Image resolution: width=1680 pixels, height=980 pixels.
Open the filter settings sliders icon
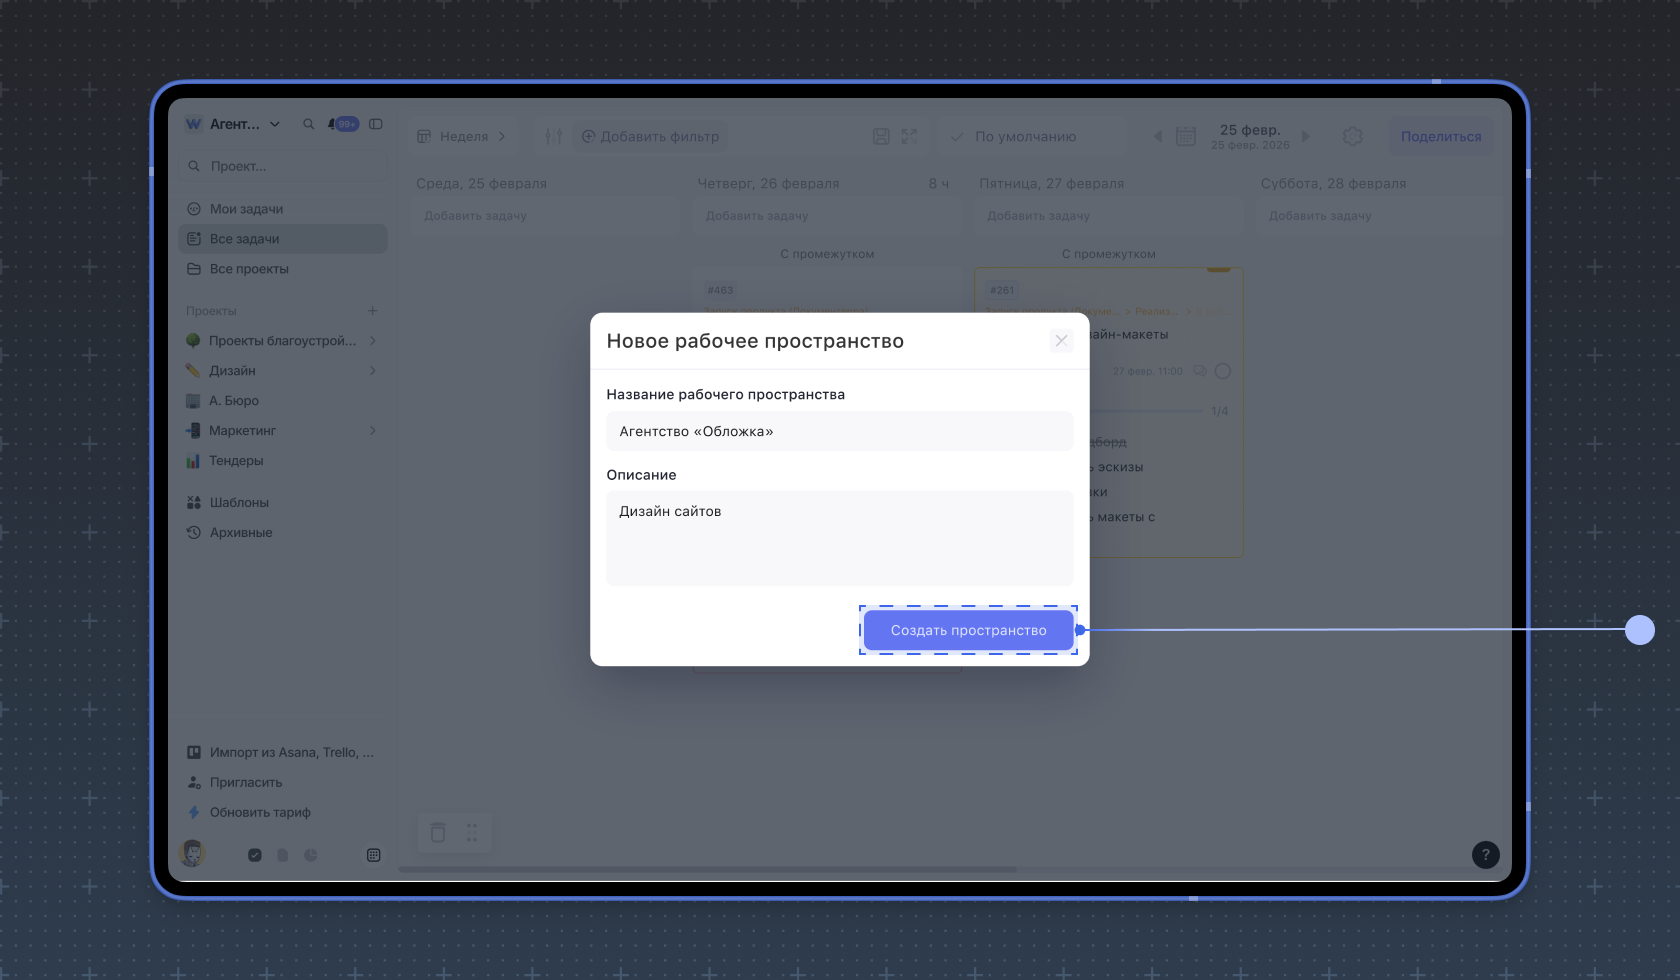[553, 136]
